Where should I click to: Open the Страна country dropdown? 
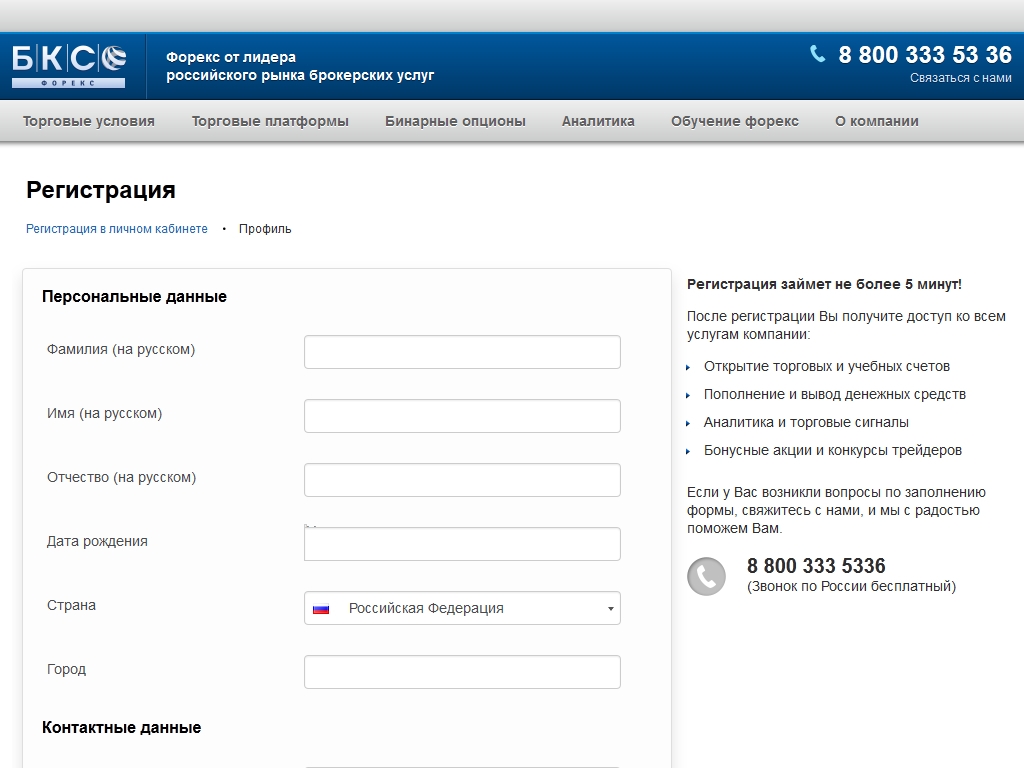[x=462, y=608]
